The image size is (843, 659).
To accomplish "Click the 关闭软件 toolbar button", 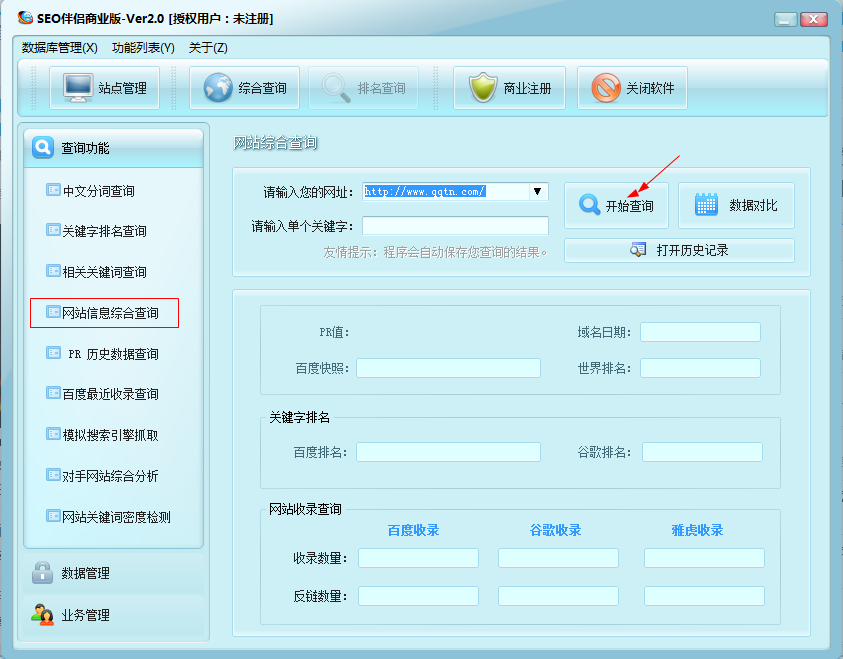I will click(x=632, y=88).
